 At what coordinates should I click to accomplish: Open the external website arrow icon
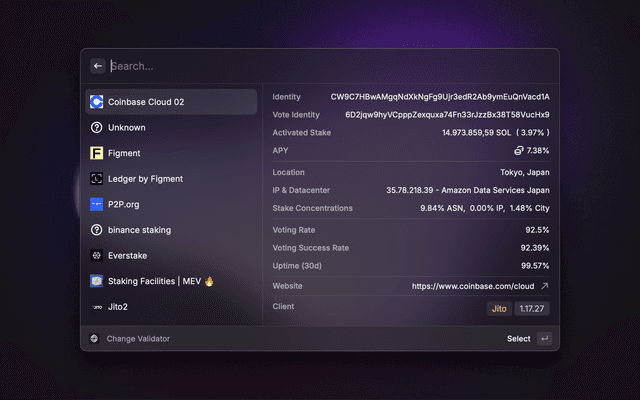(545, 286)
